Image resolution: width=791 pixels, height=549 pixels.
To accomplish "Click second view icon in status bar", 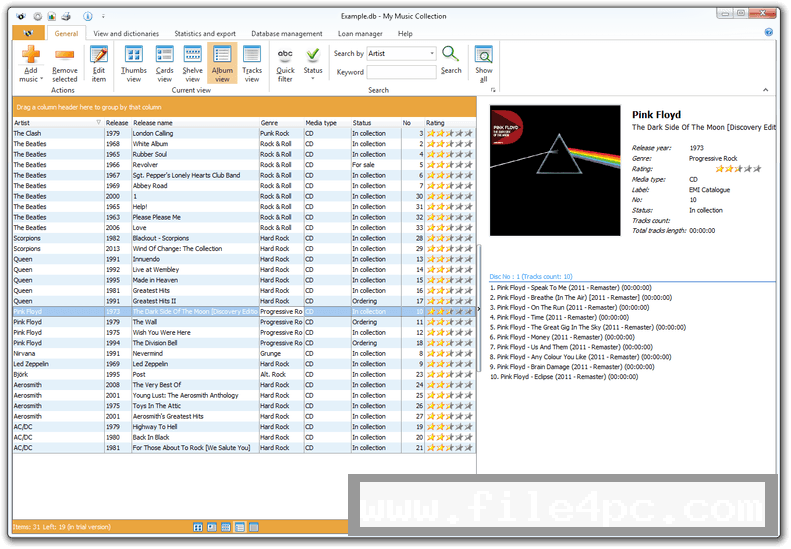I will (x=212, y=527).
